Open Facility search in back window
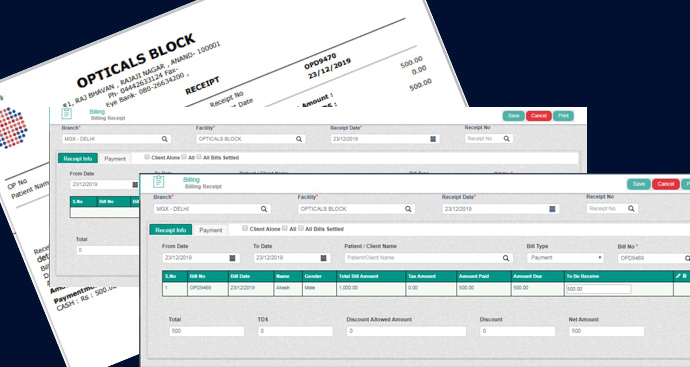This screenshot has width=690, height=367. pos(299,139)
